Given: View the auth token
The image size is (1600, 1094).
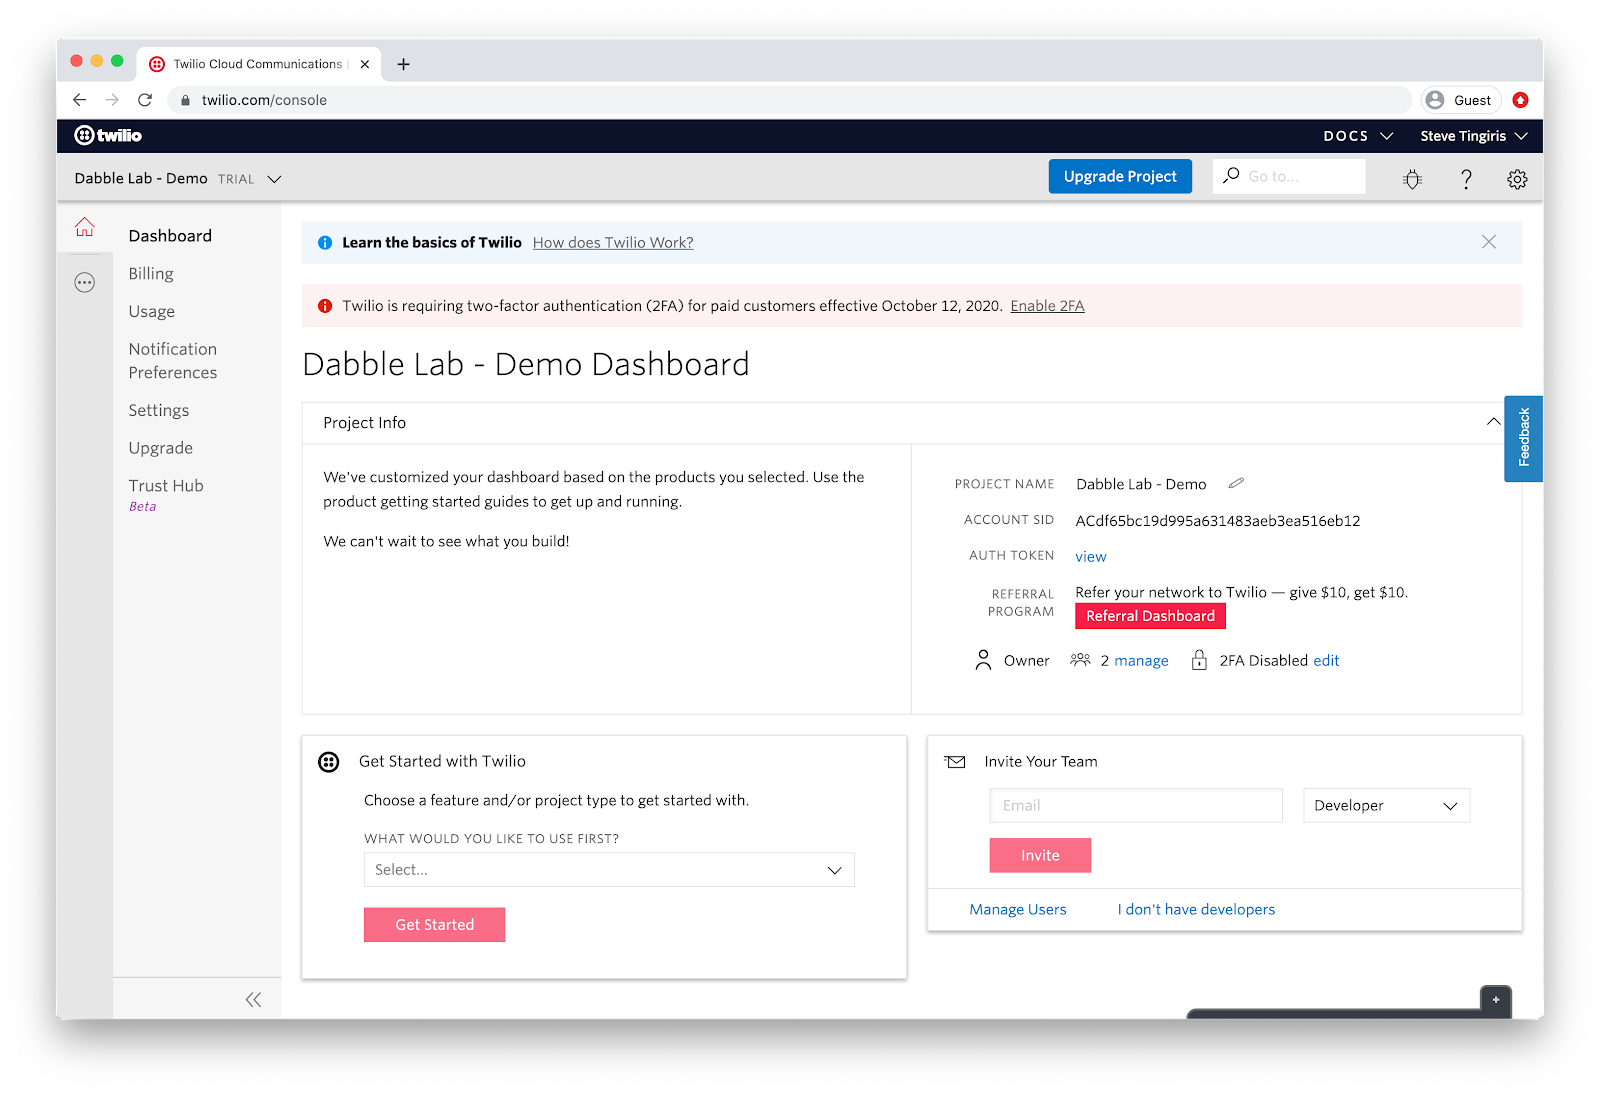Looking at the screenshot, I should tap(1090, 557).
